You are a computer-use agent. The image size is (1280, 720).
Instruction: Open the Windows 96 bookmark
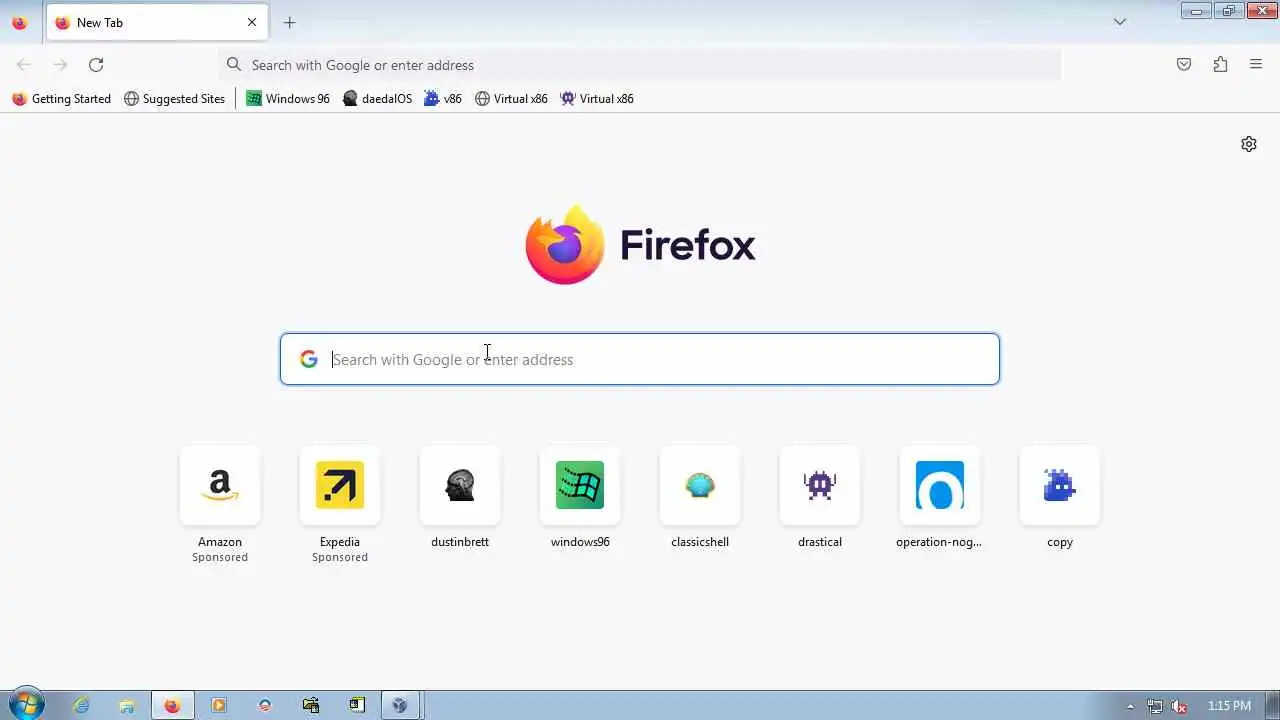(x=288, y=98)
